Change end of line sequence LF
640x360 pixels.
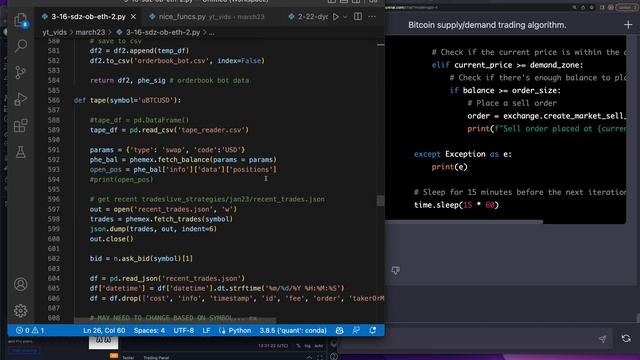click(206, 330)
